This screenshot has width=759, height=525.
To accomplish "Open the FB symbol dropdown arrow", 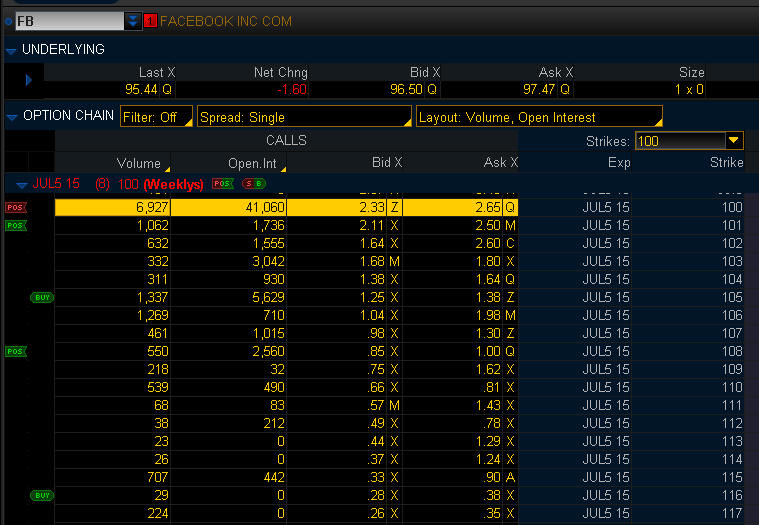I will tap(134, 21).
